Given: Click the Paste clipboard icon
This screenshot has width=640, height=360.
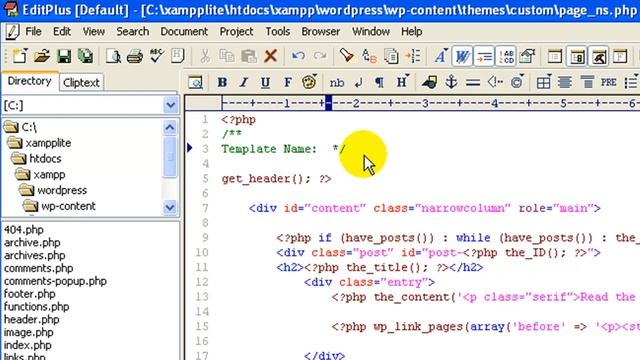Looking at the screenshot, I should pyautogui.click(x=249, y=56).
